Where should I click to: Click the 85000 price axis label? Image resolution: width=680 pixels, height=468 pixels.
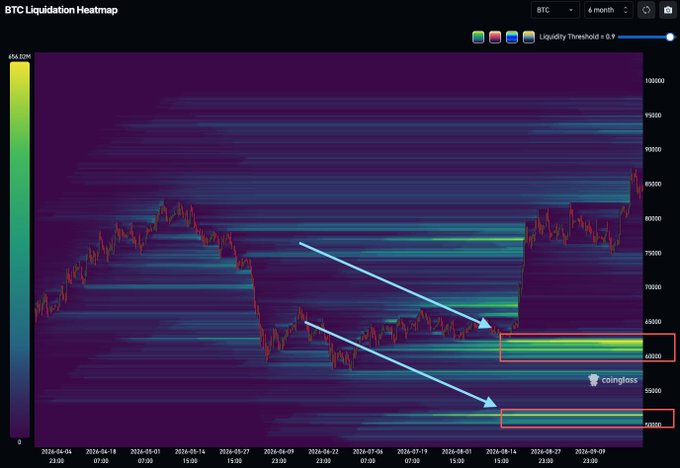coord(653,184)
